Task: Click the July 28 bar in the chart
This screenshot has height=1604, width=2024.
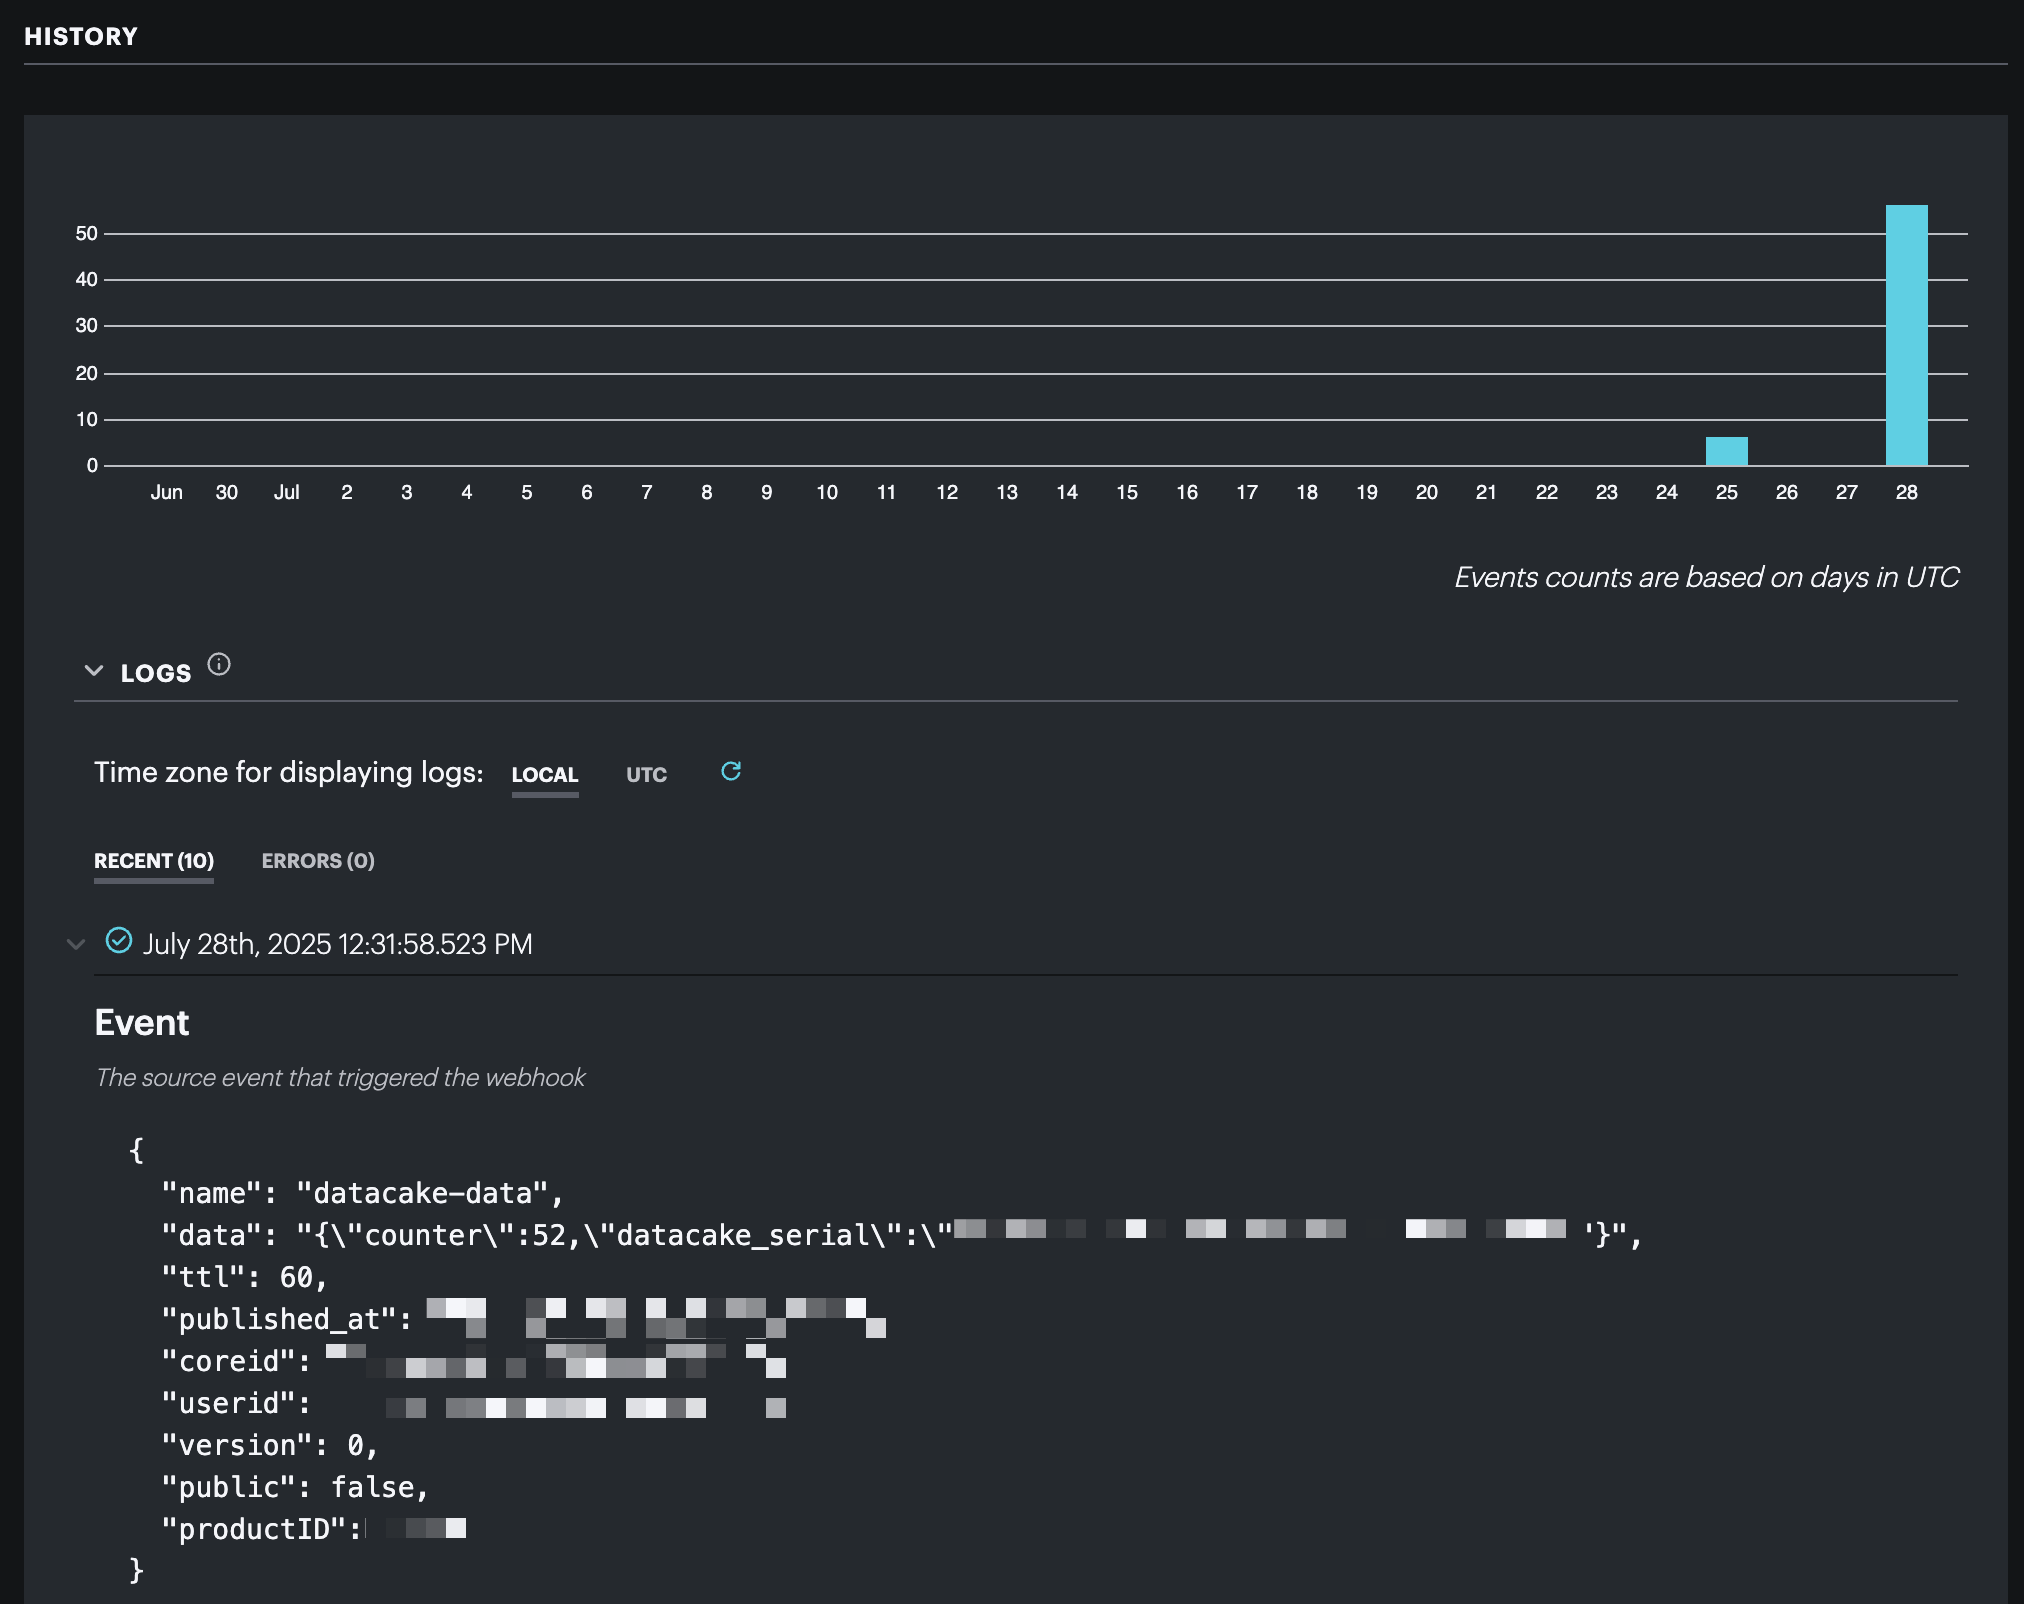Action: click(1906, 335)
